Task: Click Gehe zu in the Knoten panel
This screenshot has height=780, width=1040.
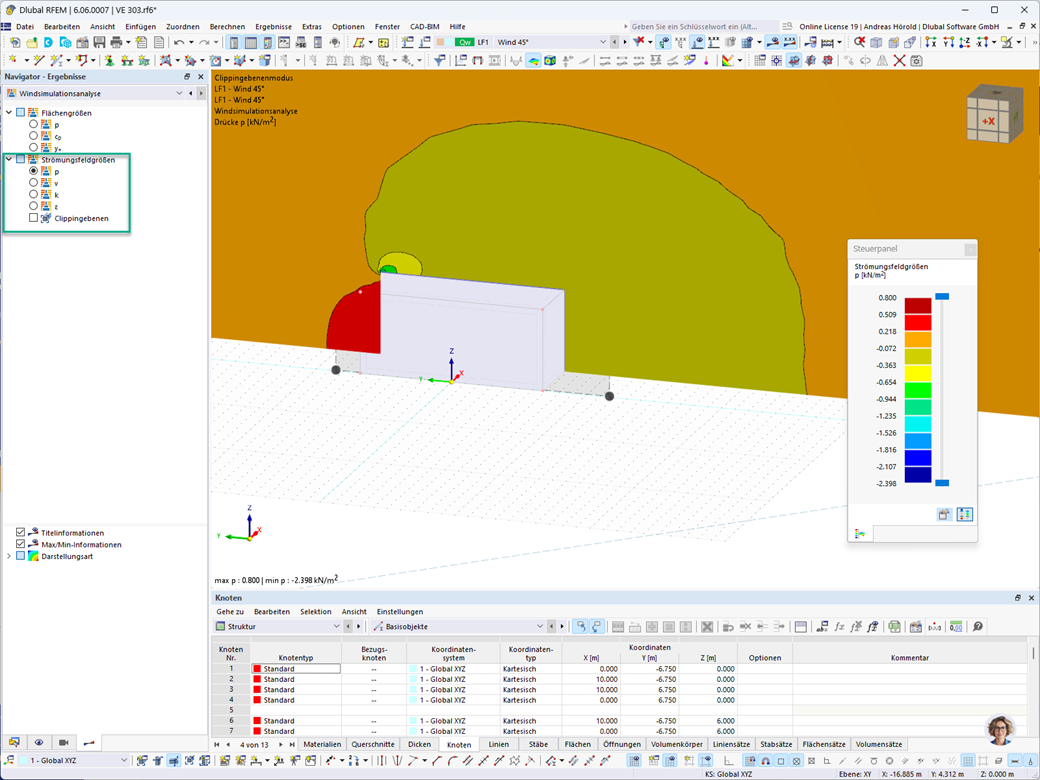Action: [229, 612]
